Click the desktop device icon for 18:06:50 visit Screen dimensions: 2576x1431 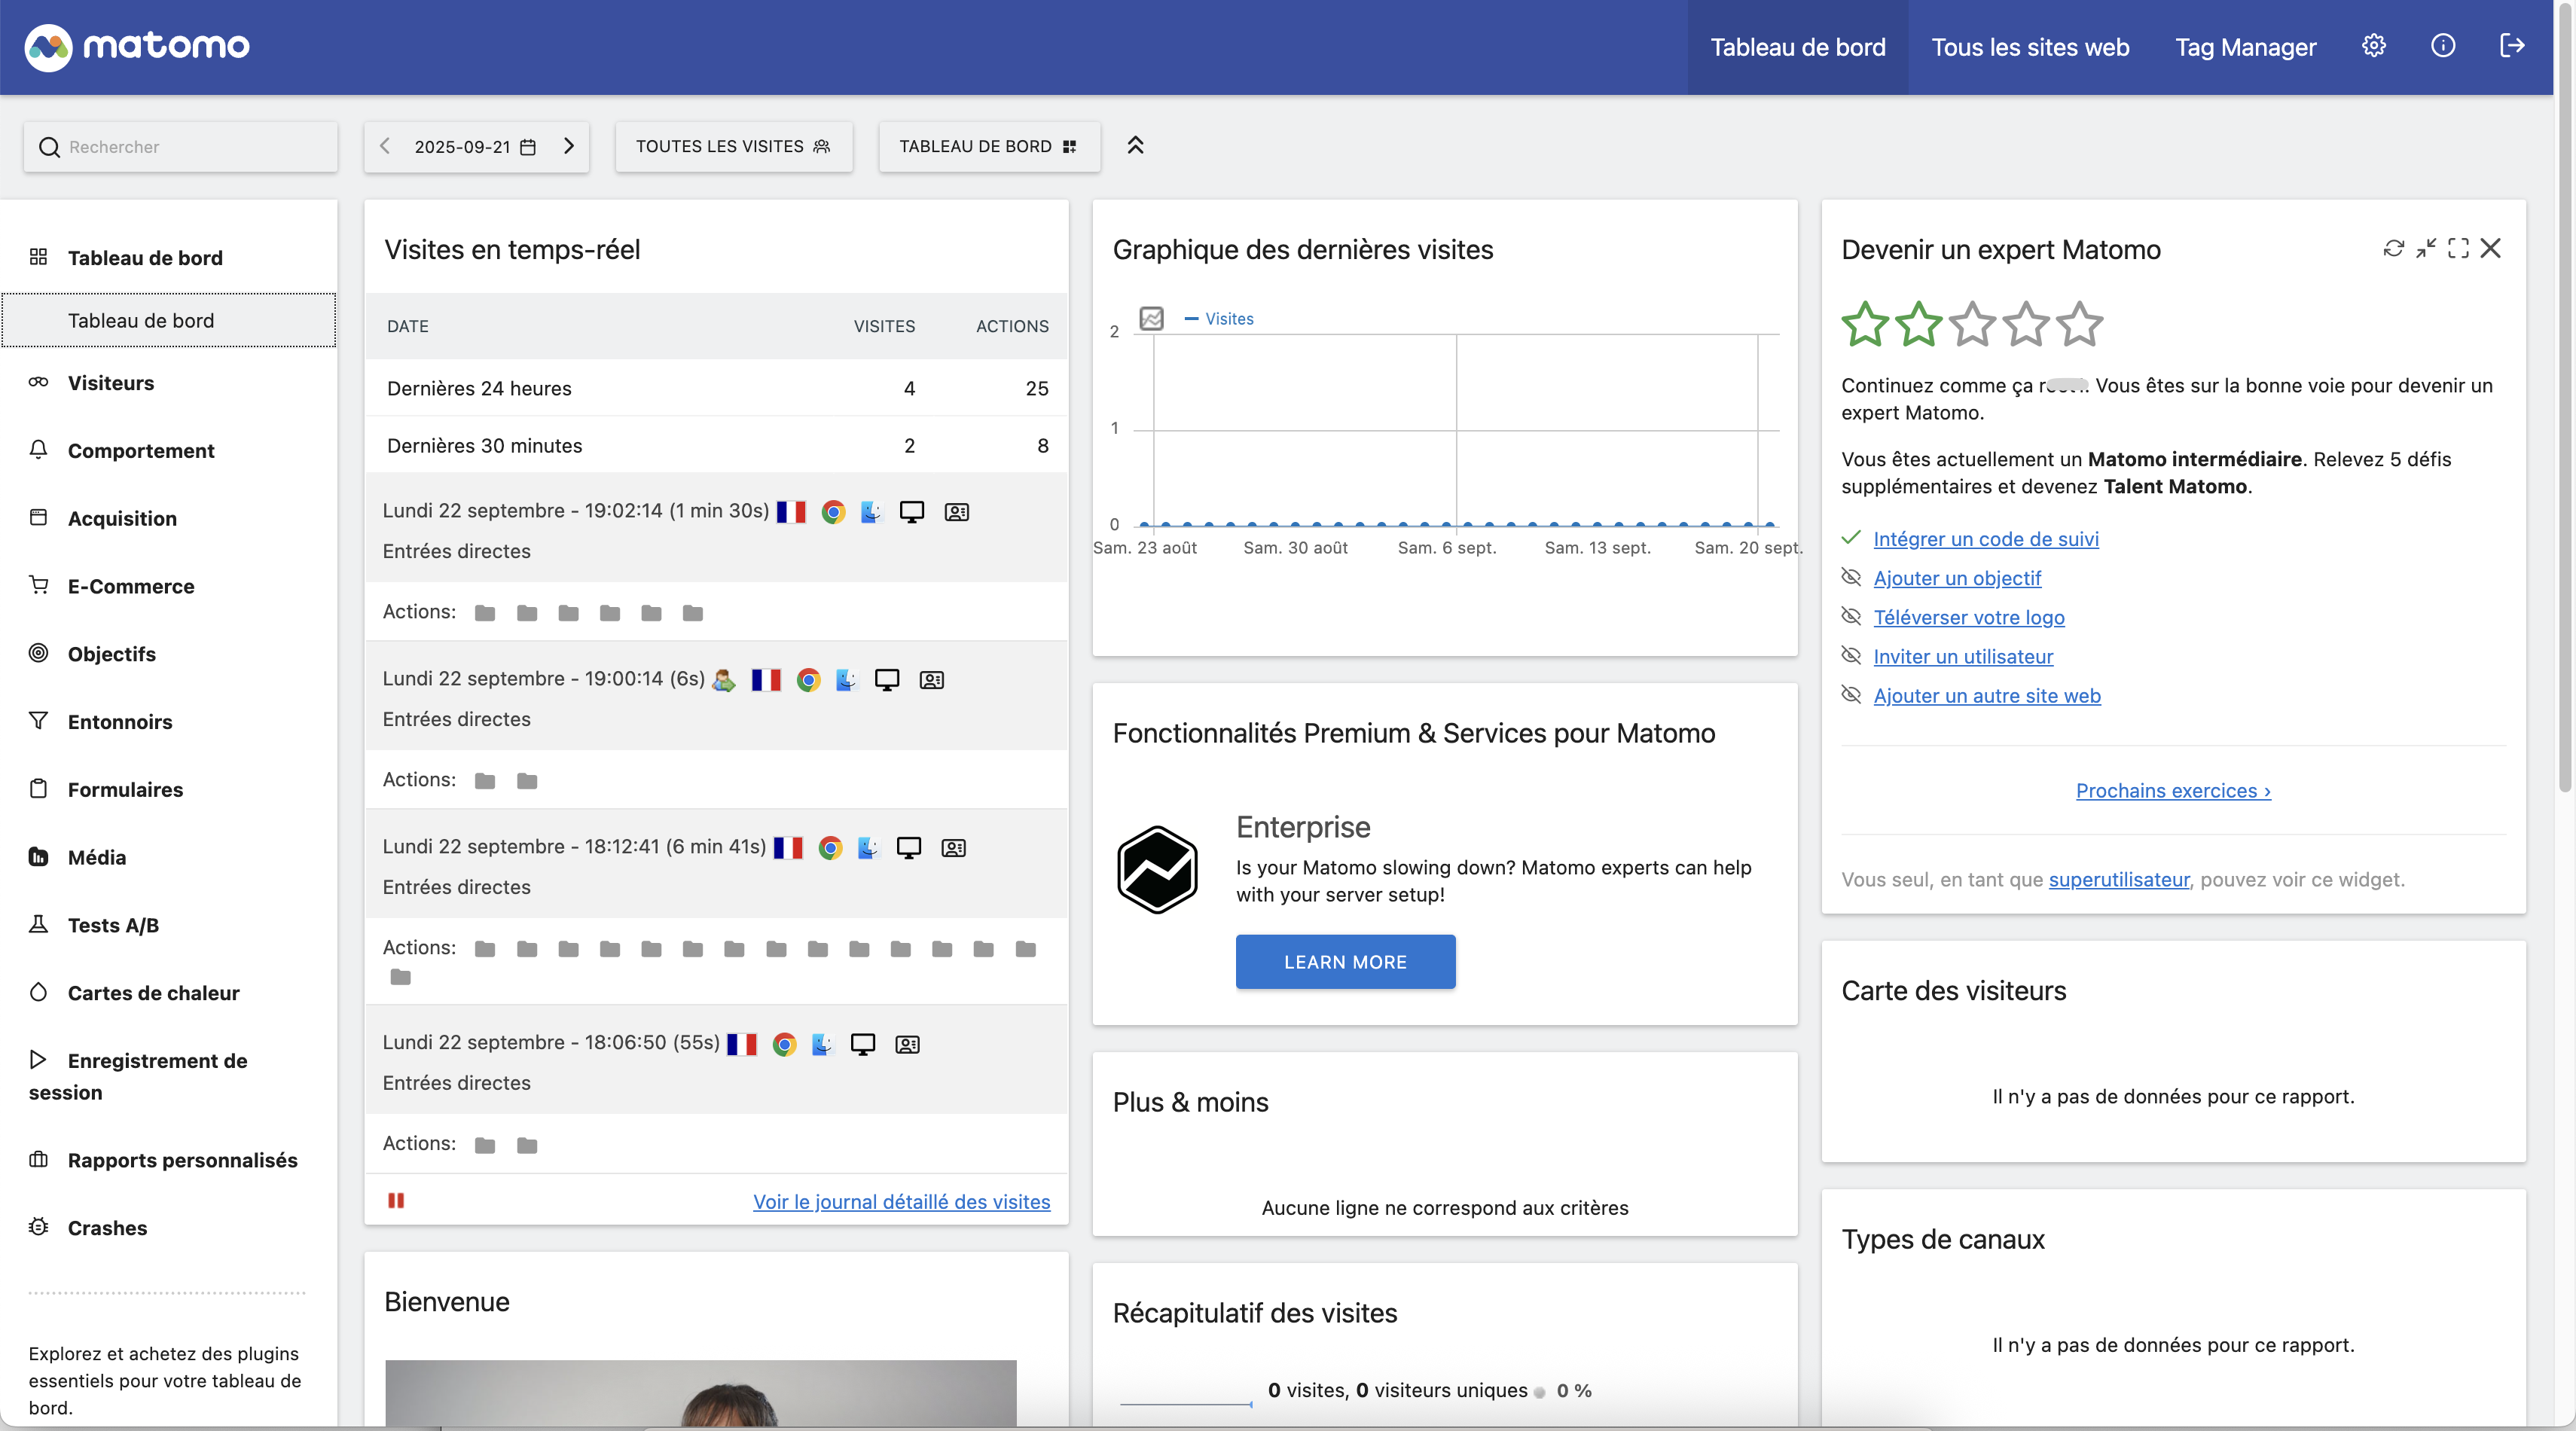click(863, 1044)
